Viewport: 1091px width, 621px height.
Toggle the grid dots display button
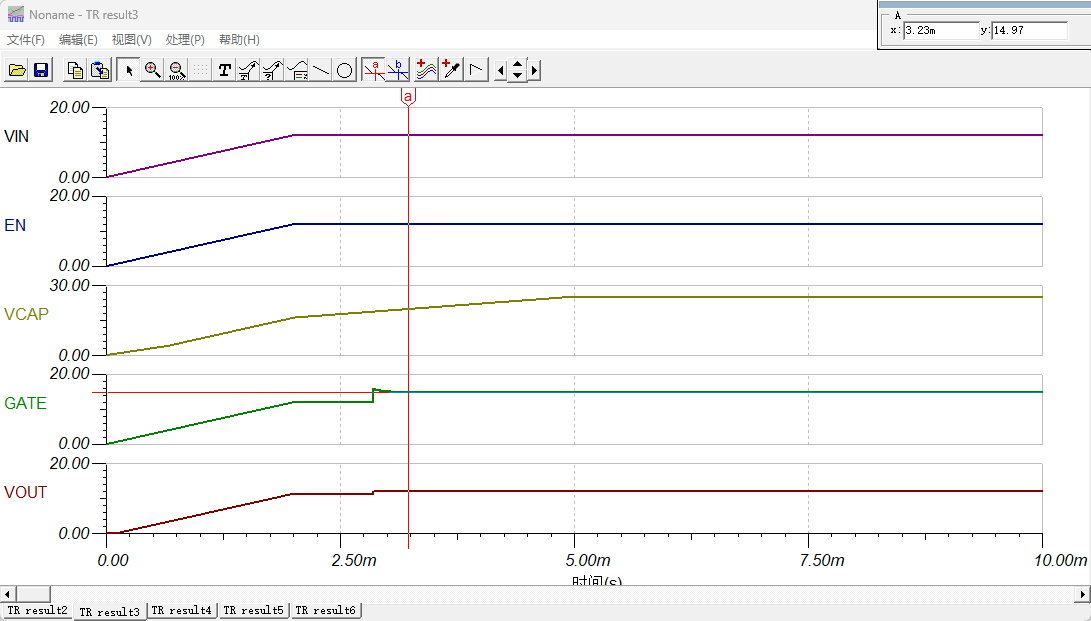click(200, 70)
